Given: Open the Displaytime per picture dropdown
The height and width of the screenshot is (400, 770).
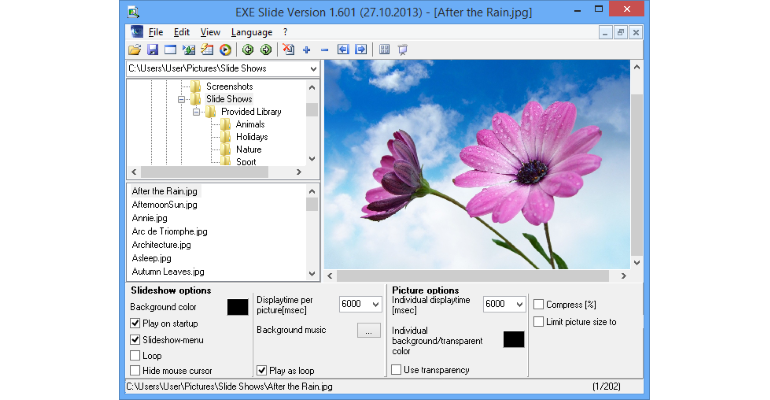Looking at the screenshot, I should click(x=376, y=304).
